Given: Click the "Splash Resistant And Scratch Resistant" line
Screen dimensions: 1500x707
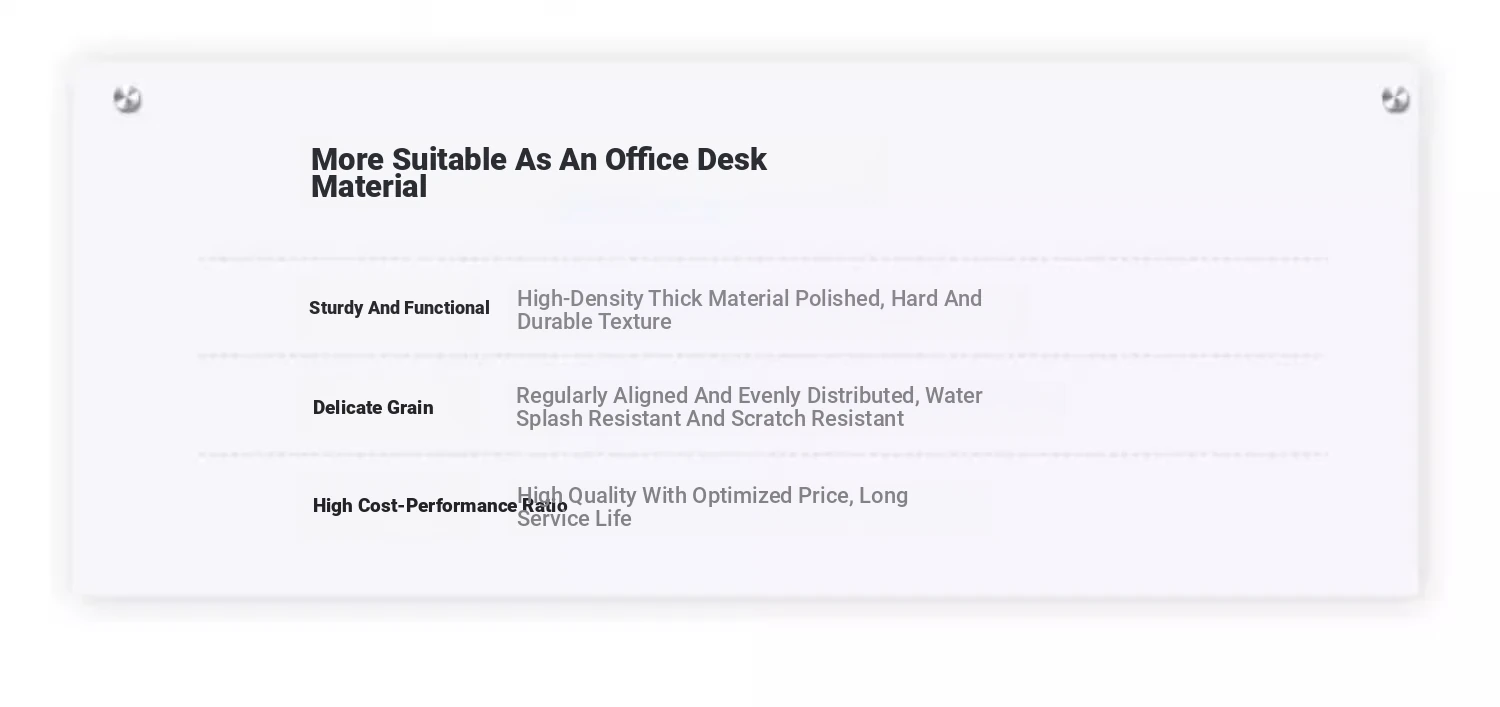Looking at the screenshot, I should click(x=710, y=419).
